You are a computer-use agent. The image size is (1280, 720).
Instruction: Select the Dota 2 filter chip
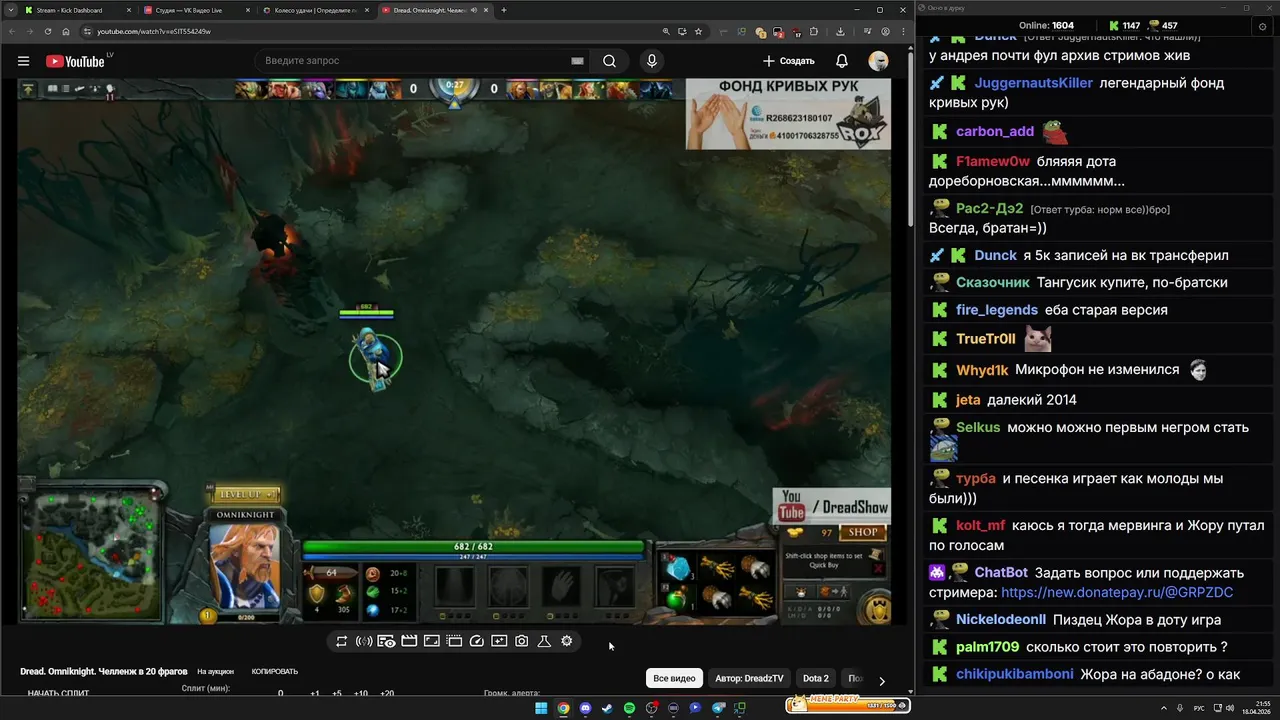[816, 678]
